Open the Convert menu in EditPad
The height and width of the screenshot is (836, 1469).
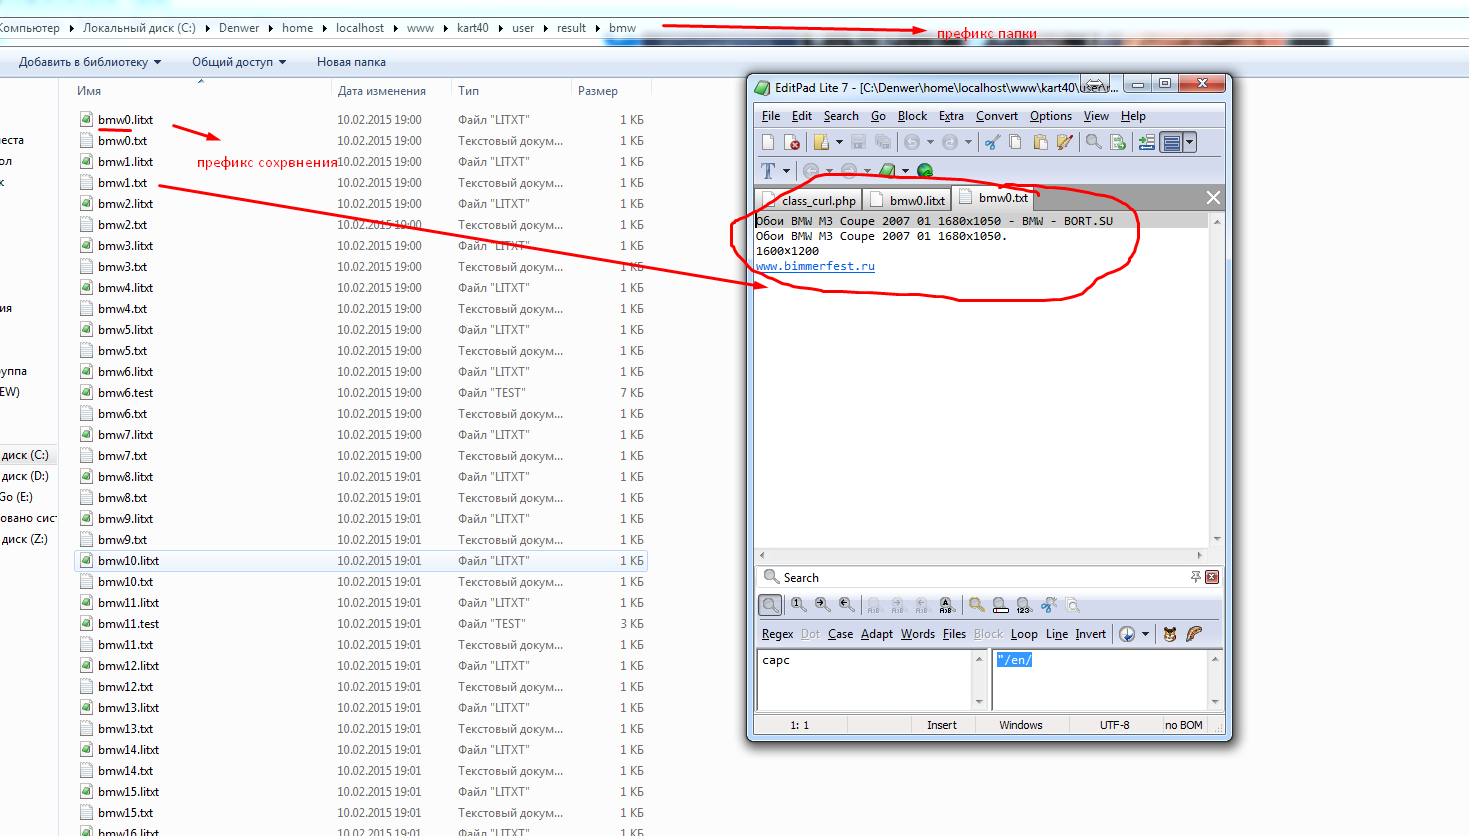click(997, 116)
